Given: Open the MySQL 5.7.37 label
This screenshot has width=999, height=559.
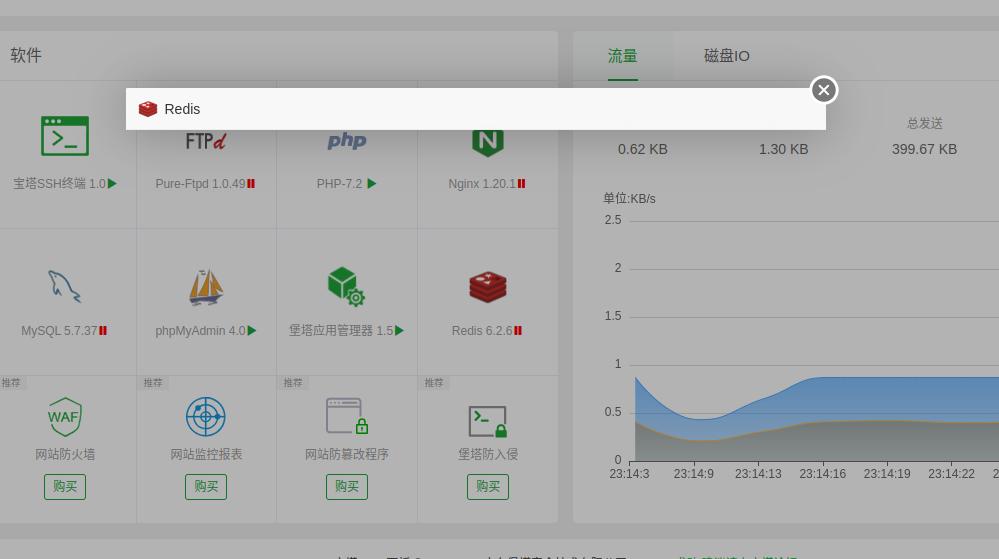Looking at the screenshot, I should click(59, 331).
